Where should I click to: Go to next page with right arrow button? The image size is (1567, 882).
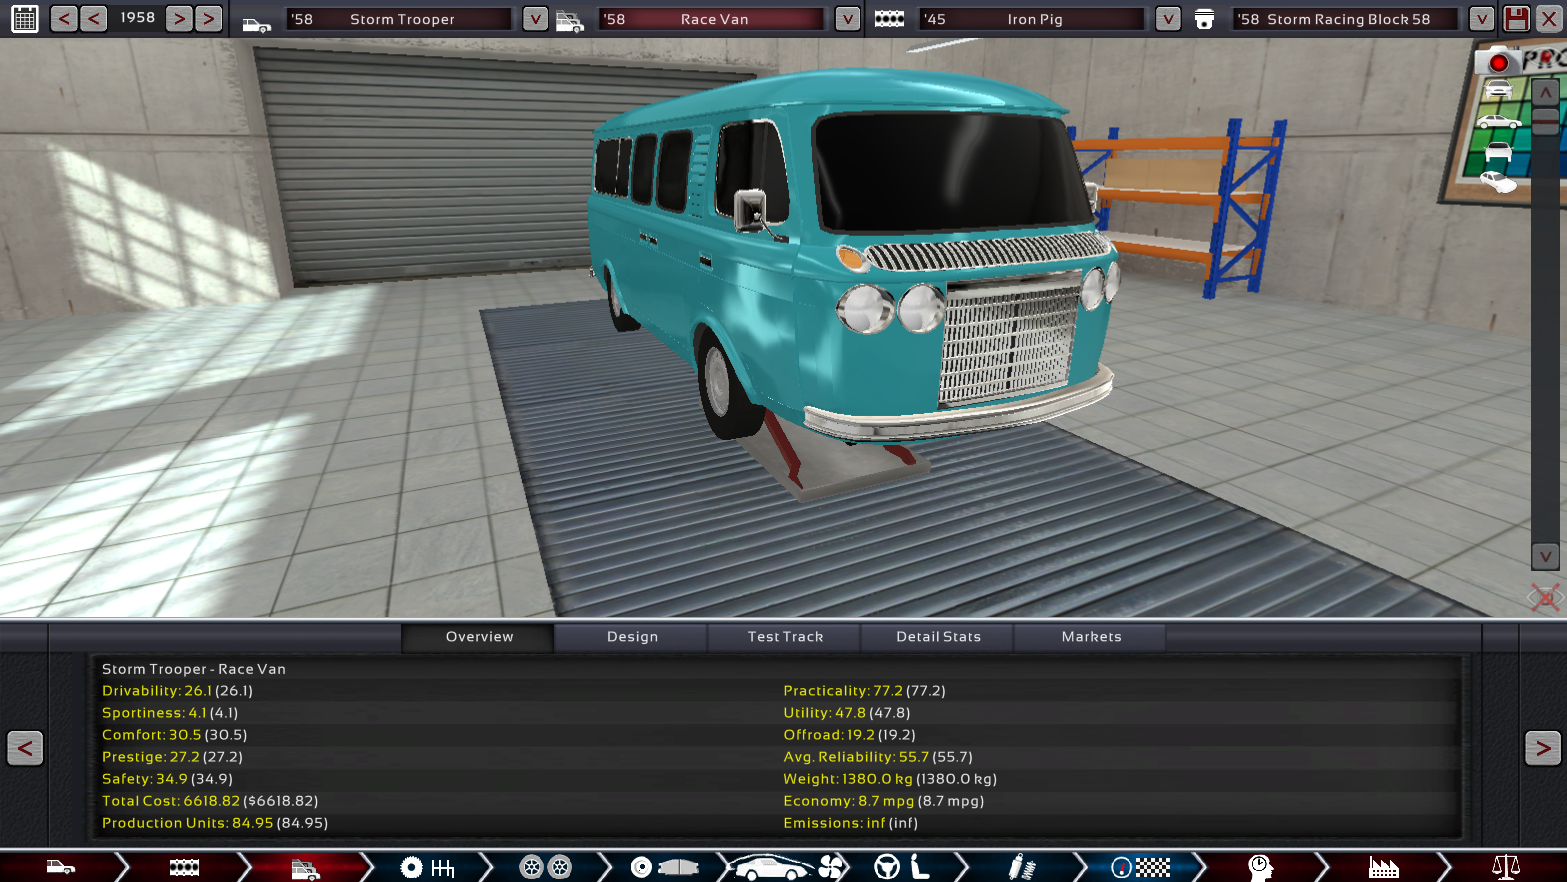(x=1542, y=748)
